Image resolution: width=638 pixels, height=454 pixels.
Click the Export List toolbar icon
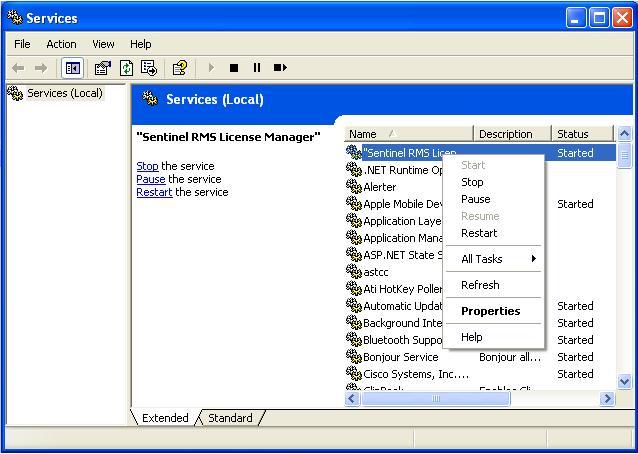coord(149,68)
